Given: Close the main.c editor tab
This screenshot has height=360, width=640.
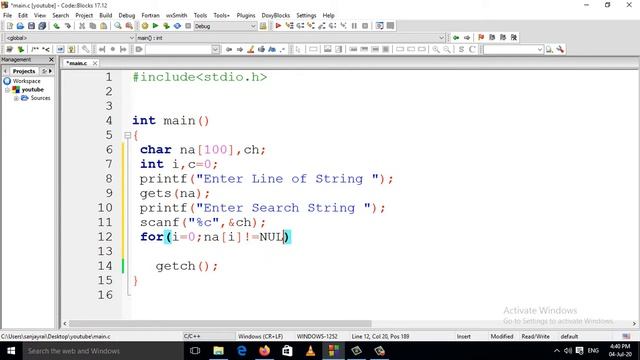Looking at the screenshot, I should point(95,63).
